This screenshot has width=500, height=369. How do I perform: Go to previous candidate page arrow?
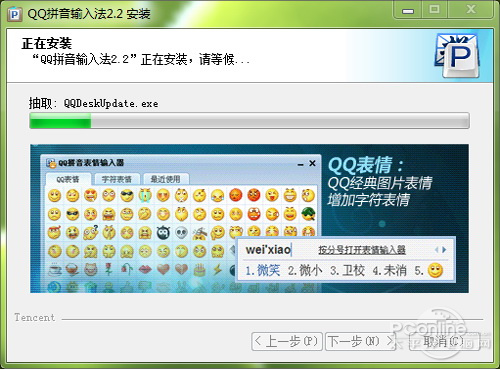pos(437,250)
